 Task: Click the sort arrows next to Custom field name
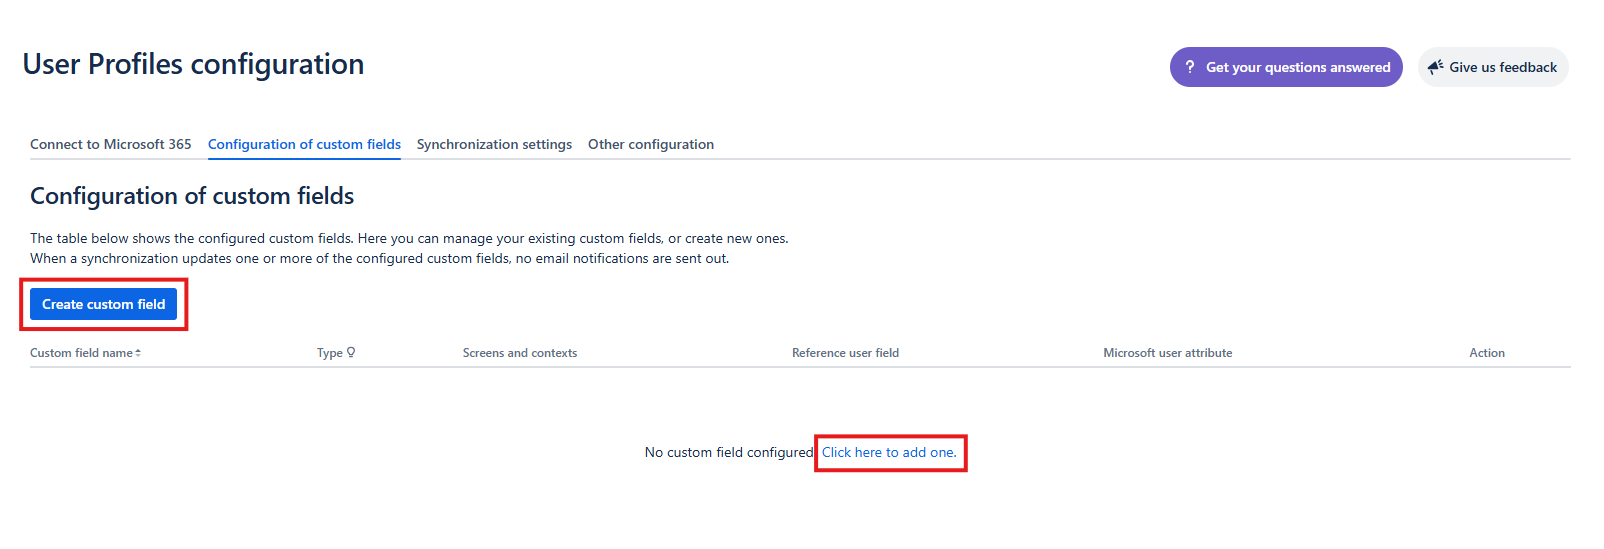coord(138,353)
